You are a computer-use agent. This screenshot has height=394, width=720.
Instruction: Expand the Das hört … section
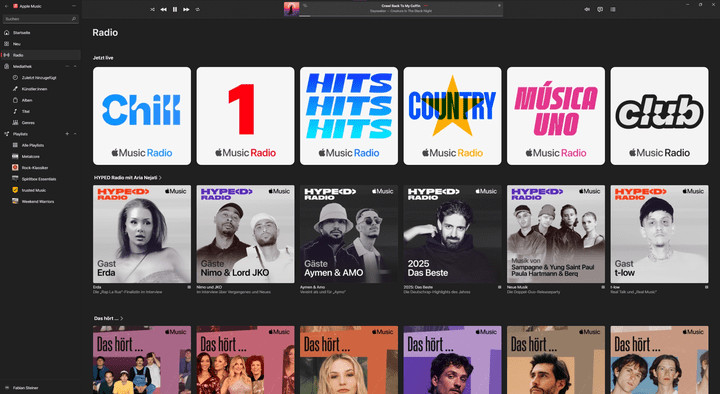point(108,318)
